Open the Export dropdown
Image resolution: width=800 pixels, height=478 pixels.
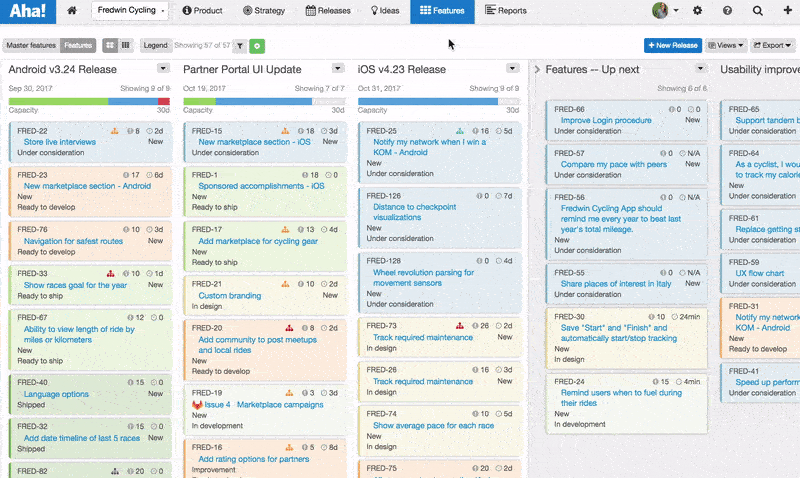click(x=772, y=45)
